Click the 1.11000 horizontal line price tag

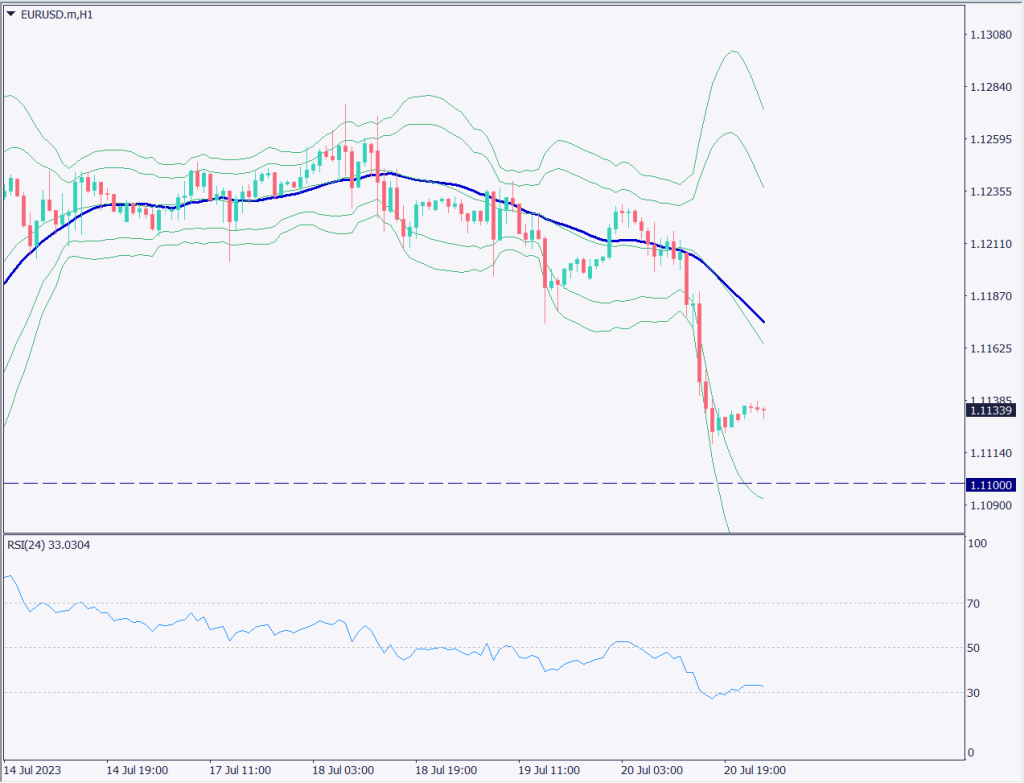point(990,484)
